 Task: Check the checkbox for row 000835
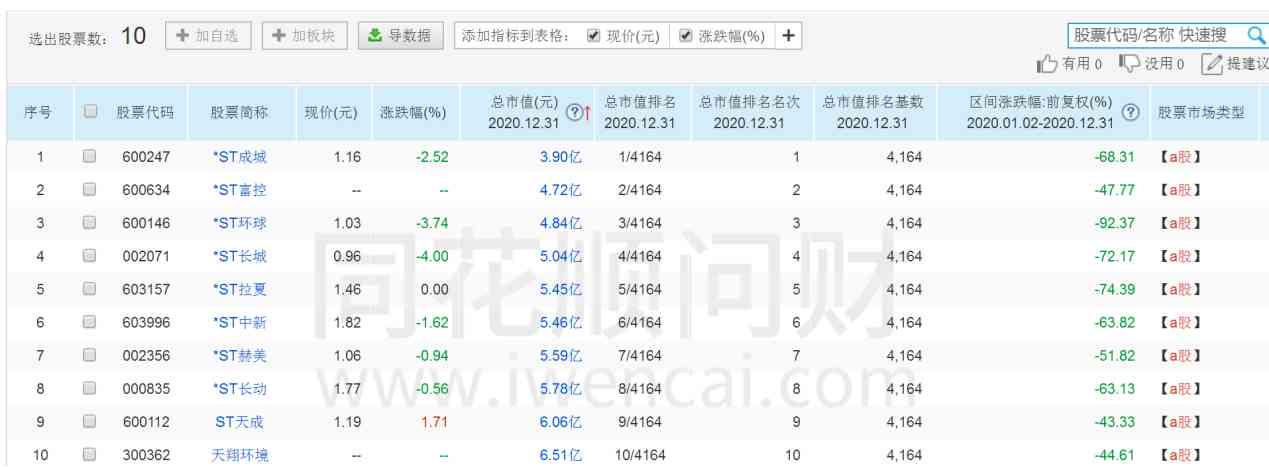[x=89, y=388]
